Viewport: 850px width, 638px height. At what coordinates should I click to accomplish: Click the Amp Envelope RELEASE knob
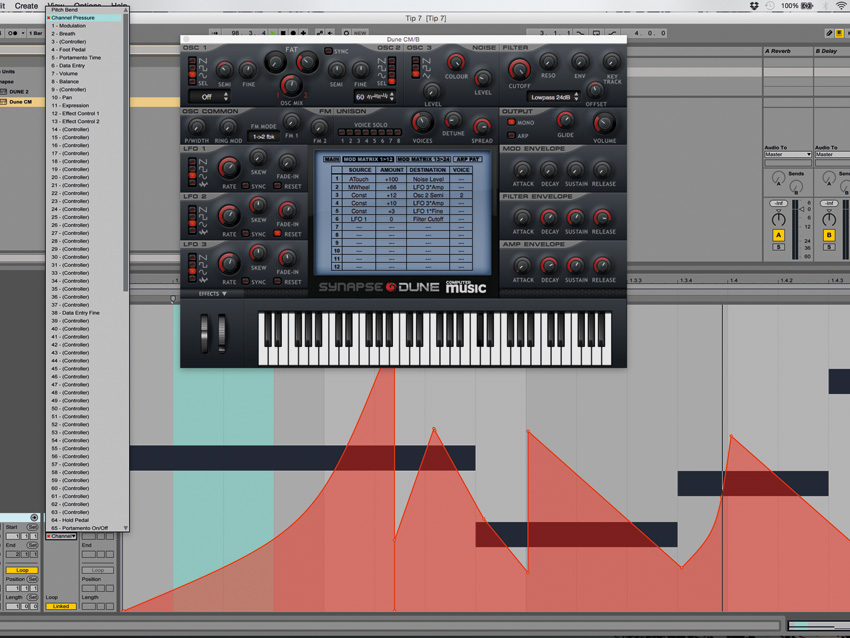(x=602, y=266)
